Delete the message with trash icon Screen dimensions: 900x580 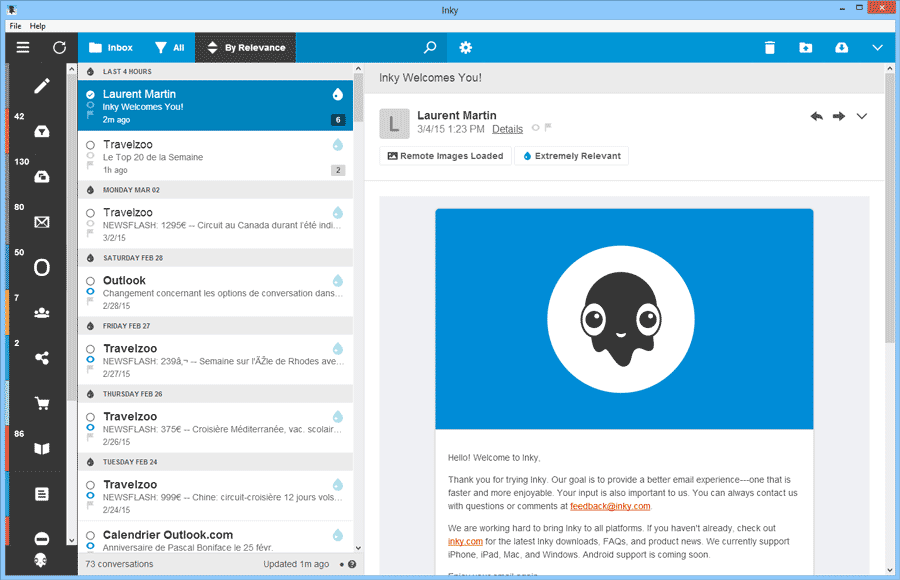click(770, 48)
